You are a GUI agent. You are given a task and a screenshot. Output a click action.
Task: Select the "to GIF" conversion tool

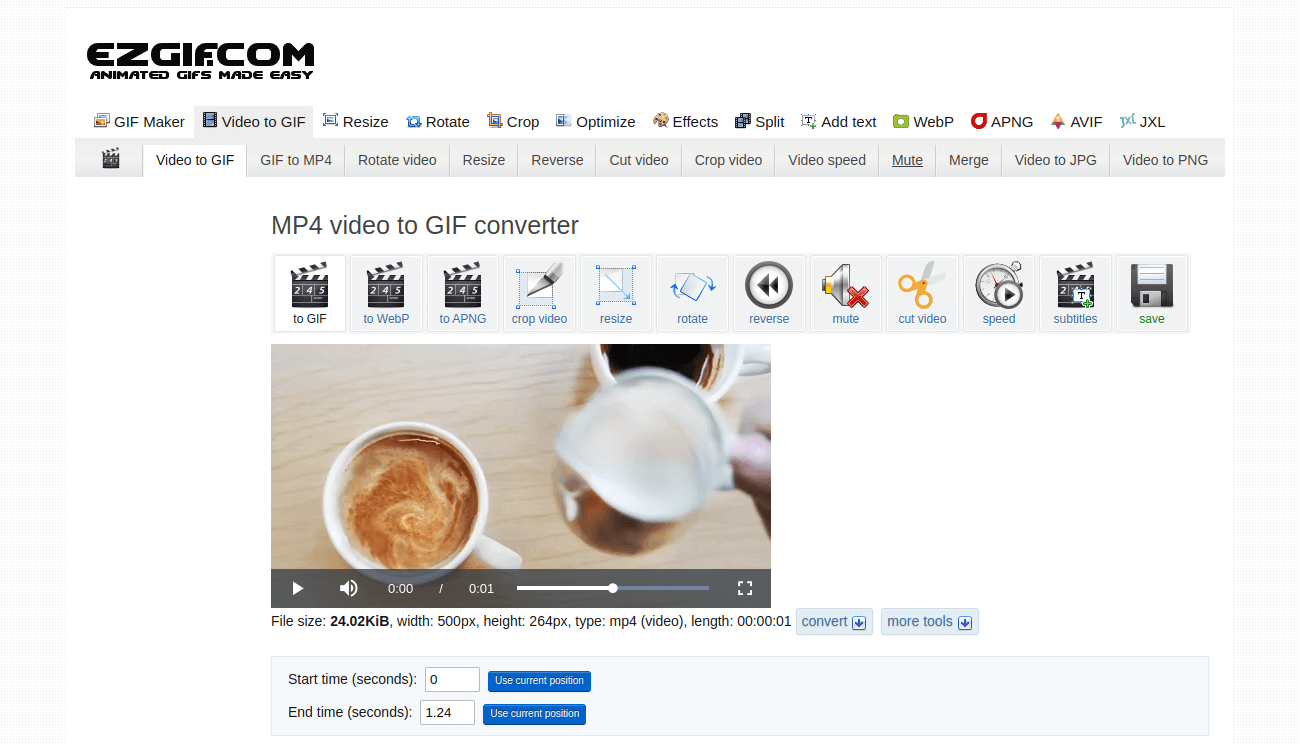pyautogui.click(x=310, y=293)
